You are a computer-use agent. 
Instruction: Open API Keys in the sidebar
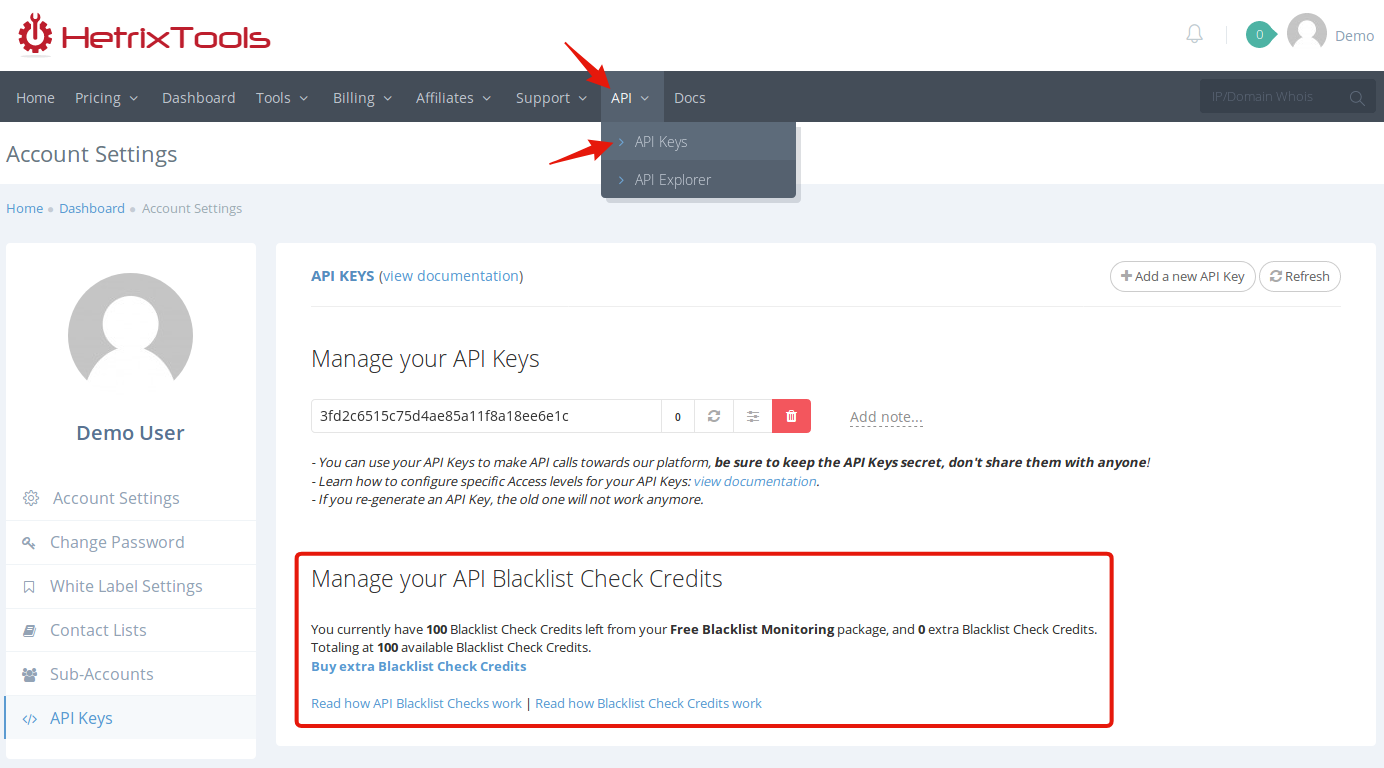click(x=130, y=718)
